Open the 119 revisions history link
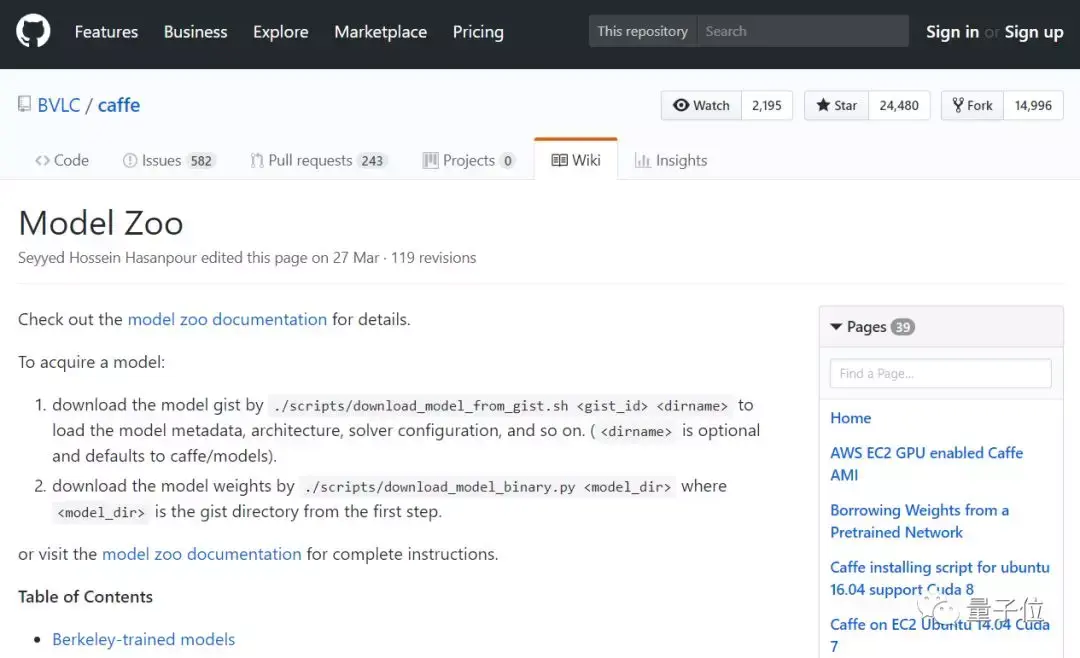Viewport: 1080px width, 658px height. (x=433, y=258)
